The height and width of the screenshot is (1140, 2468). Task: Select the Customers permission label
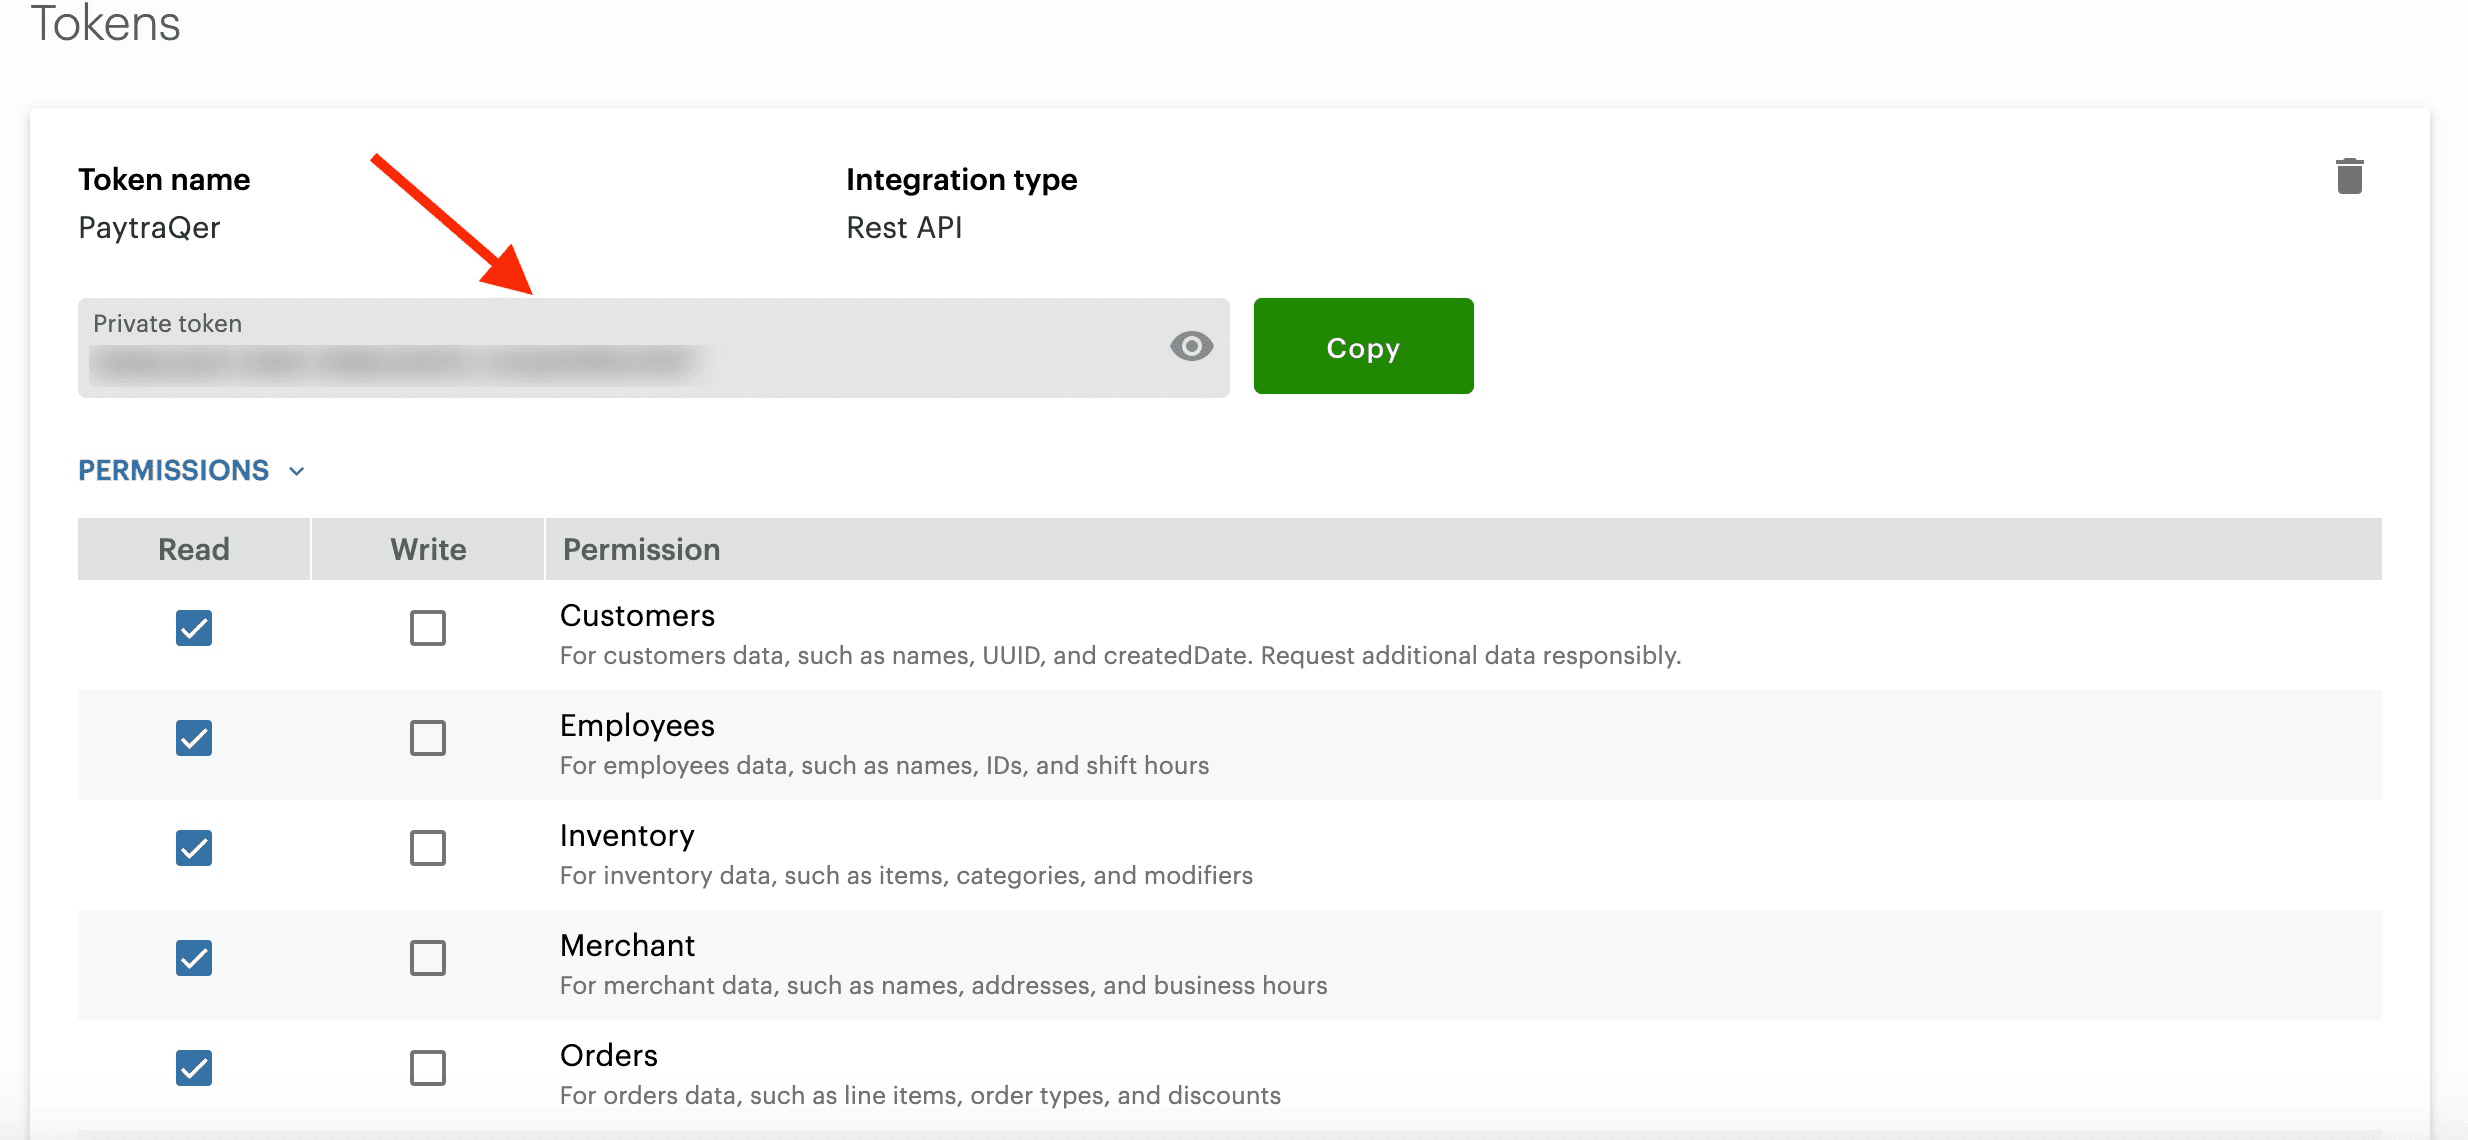click(637, 615)
